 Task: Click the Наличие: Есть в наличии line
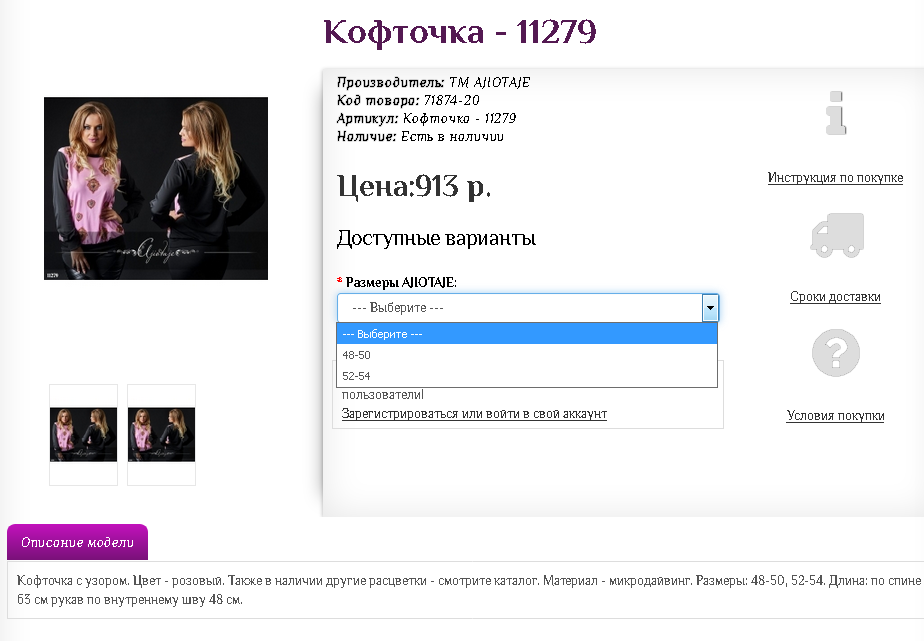pos(420,137)
